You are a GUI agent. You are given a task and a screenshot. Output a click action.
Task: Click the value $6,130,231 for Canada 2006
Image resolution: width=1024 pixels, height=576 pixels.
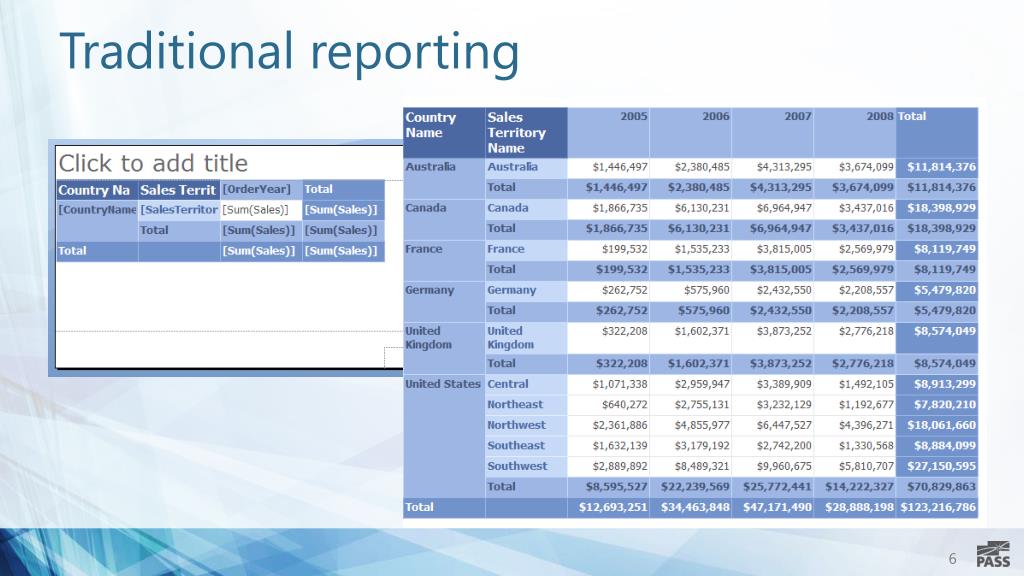(x=691, y=208)
